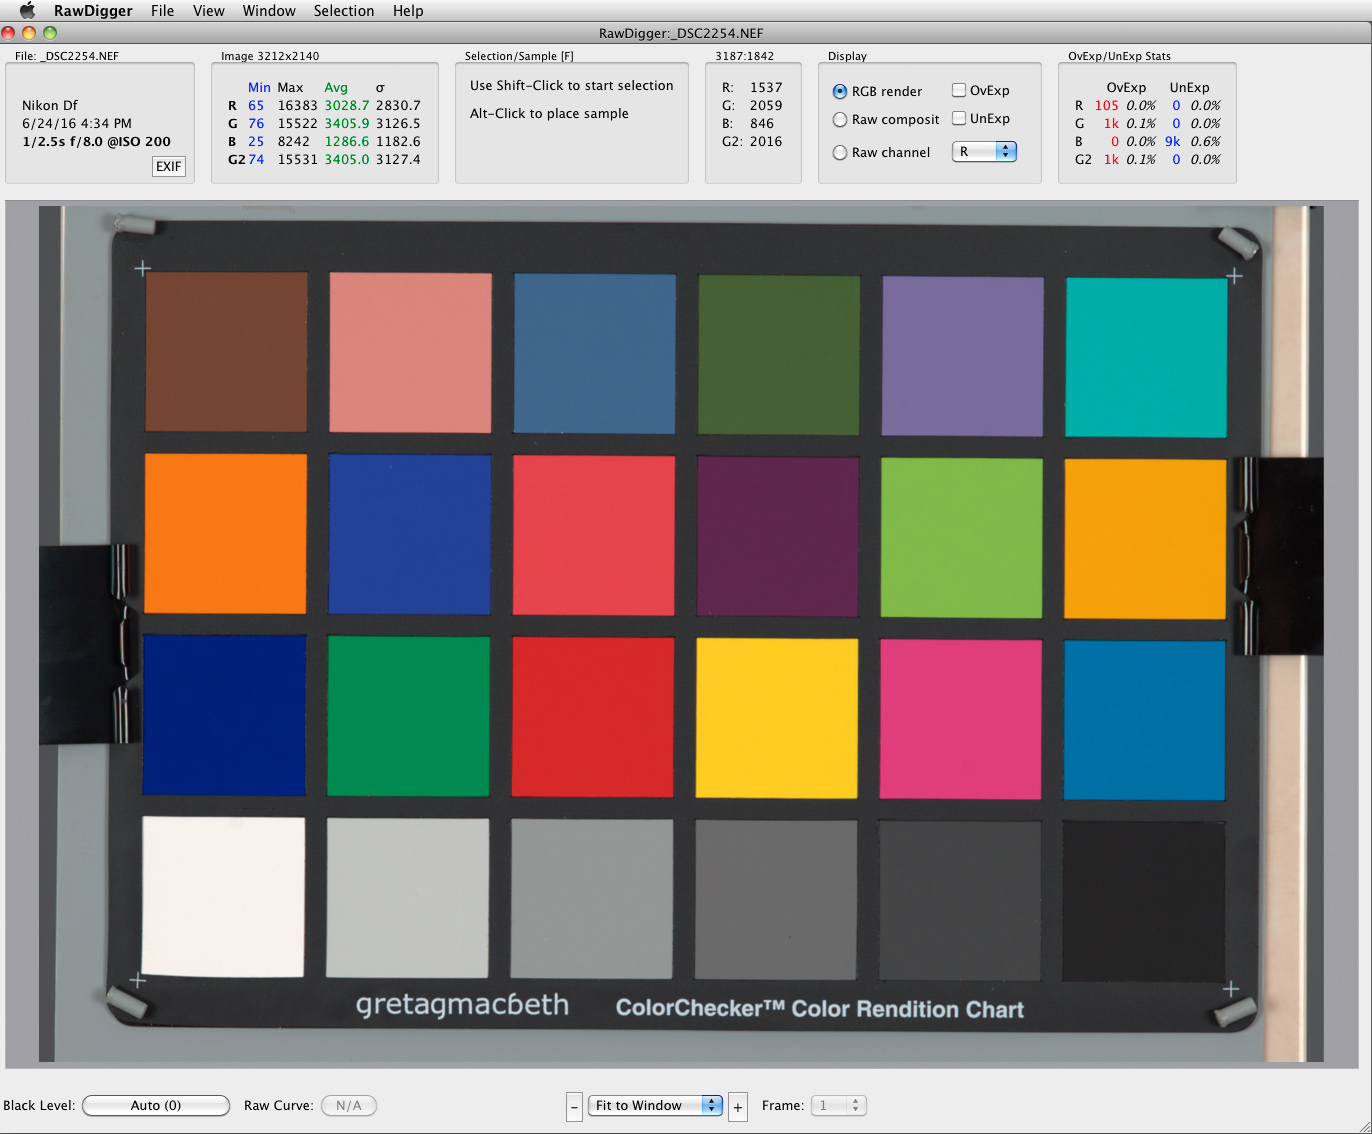Open the File menu

(162, 11)
